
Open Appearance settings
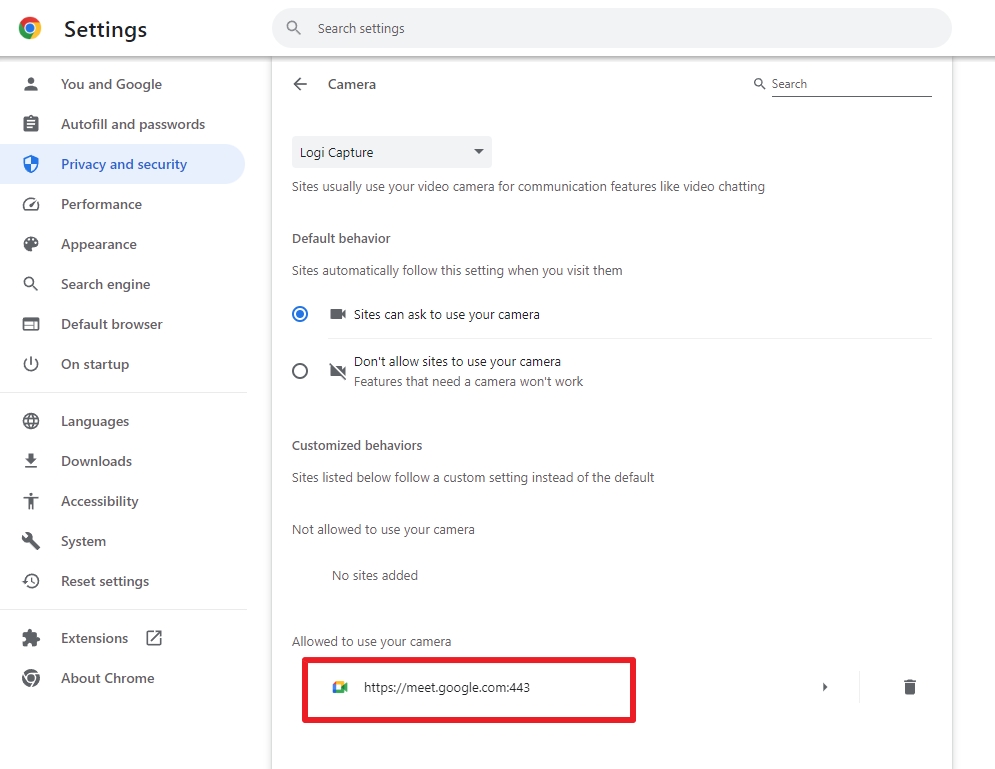click(98, 244)
